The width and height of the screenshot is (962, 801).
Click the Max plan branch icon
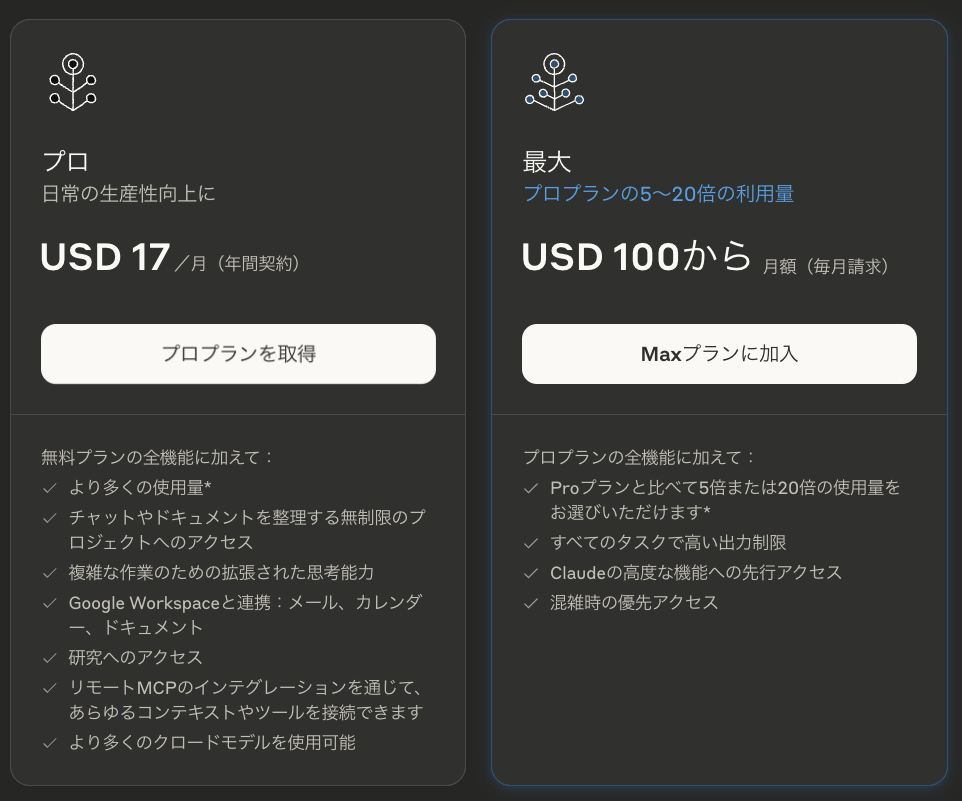coord(554,82)
